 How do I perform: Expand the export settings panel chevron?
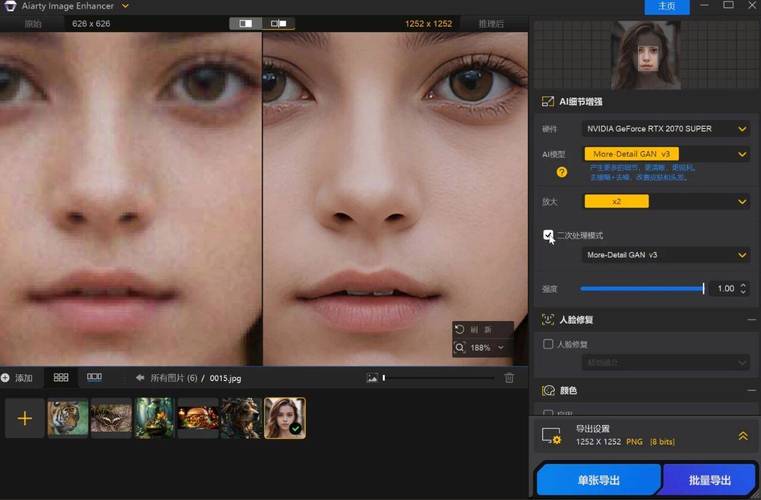[743, 436]
